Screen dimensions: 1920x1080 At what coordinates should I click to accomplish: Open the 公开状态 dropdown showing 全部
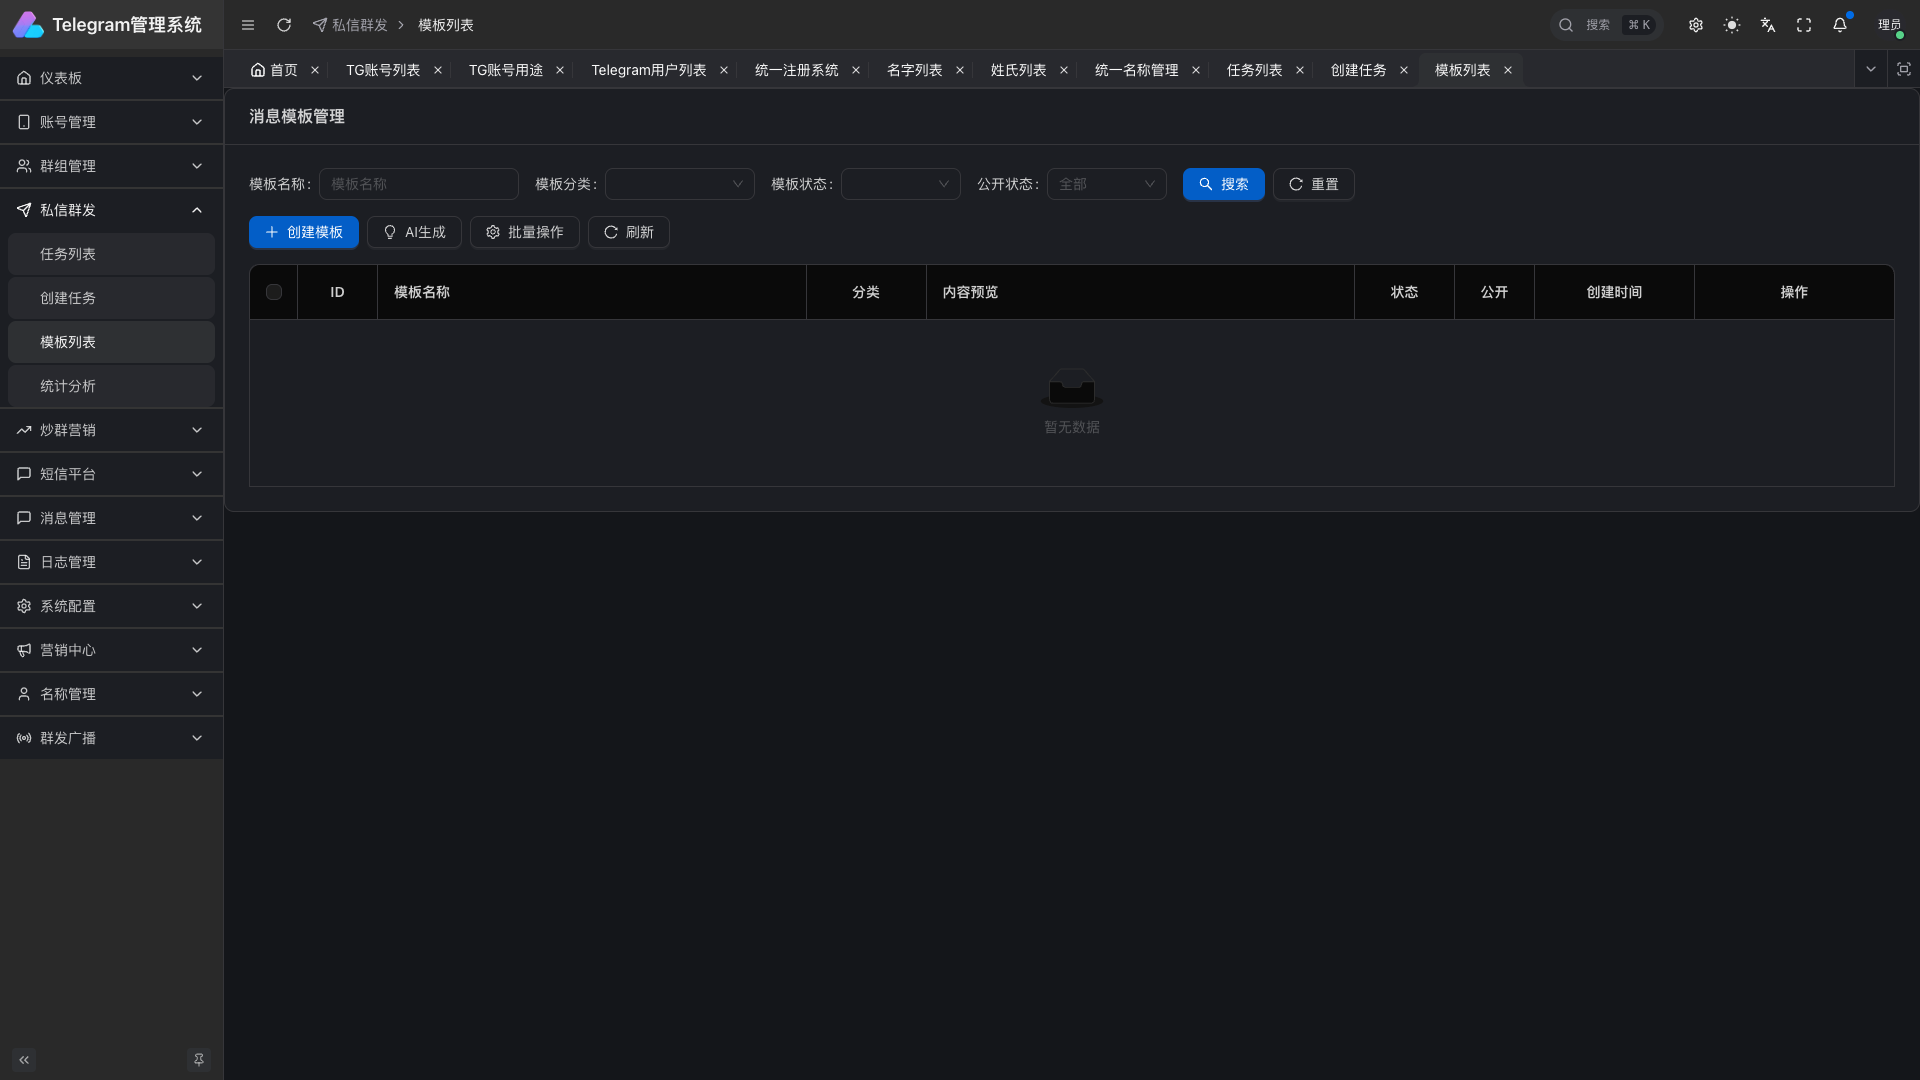(1106, 184)
